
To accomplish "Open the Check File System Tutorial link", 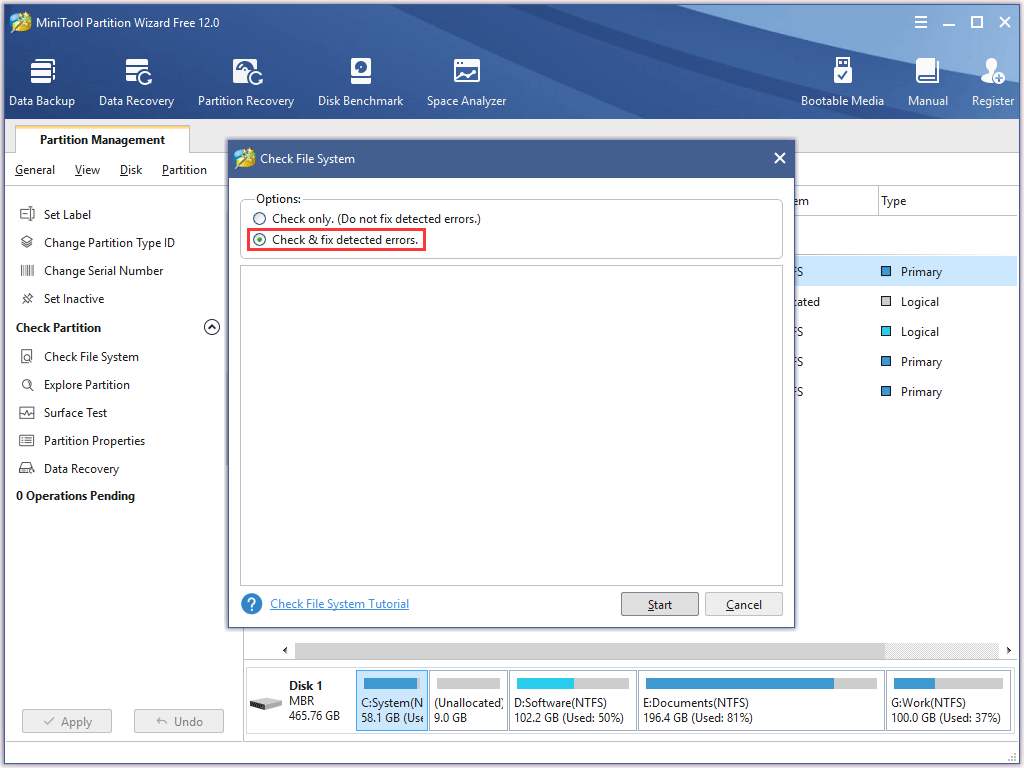I will (x=339, y=603).
